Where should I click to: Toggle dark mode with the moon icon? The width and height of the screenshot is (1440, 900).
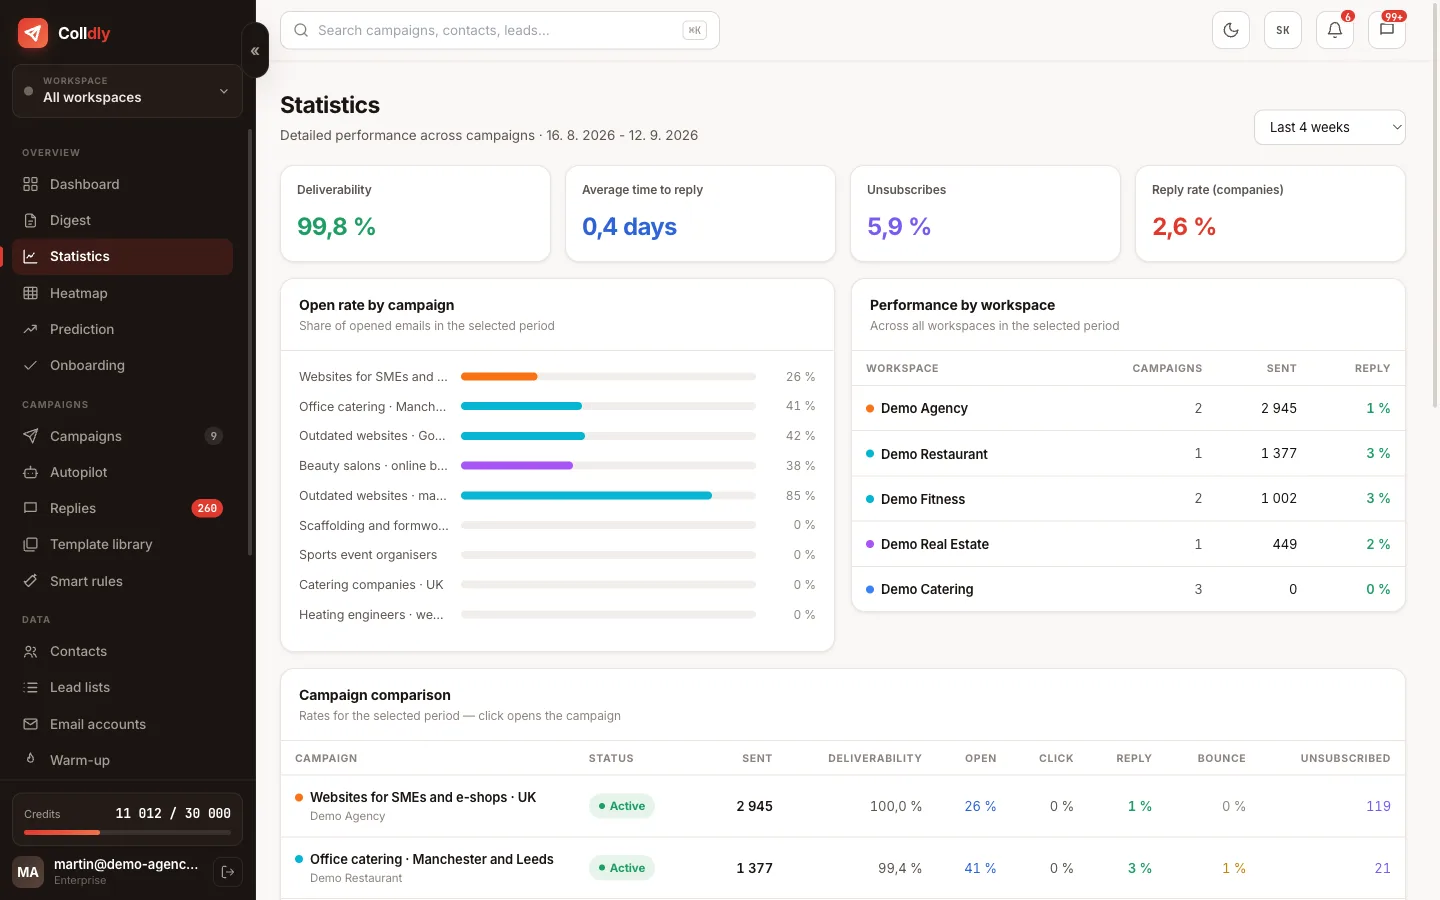click(1231, 30)
